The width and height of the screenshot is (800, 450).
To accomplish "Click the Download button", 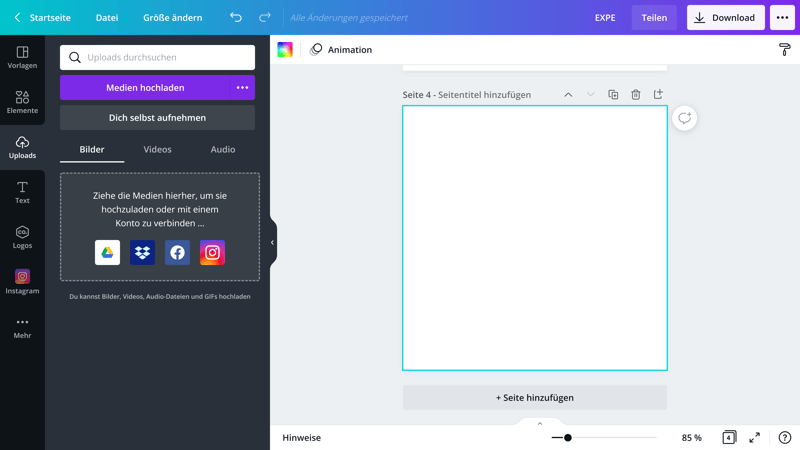I will click(x=726, y=17).
